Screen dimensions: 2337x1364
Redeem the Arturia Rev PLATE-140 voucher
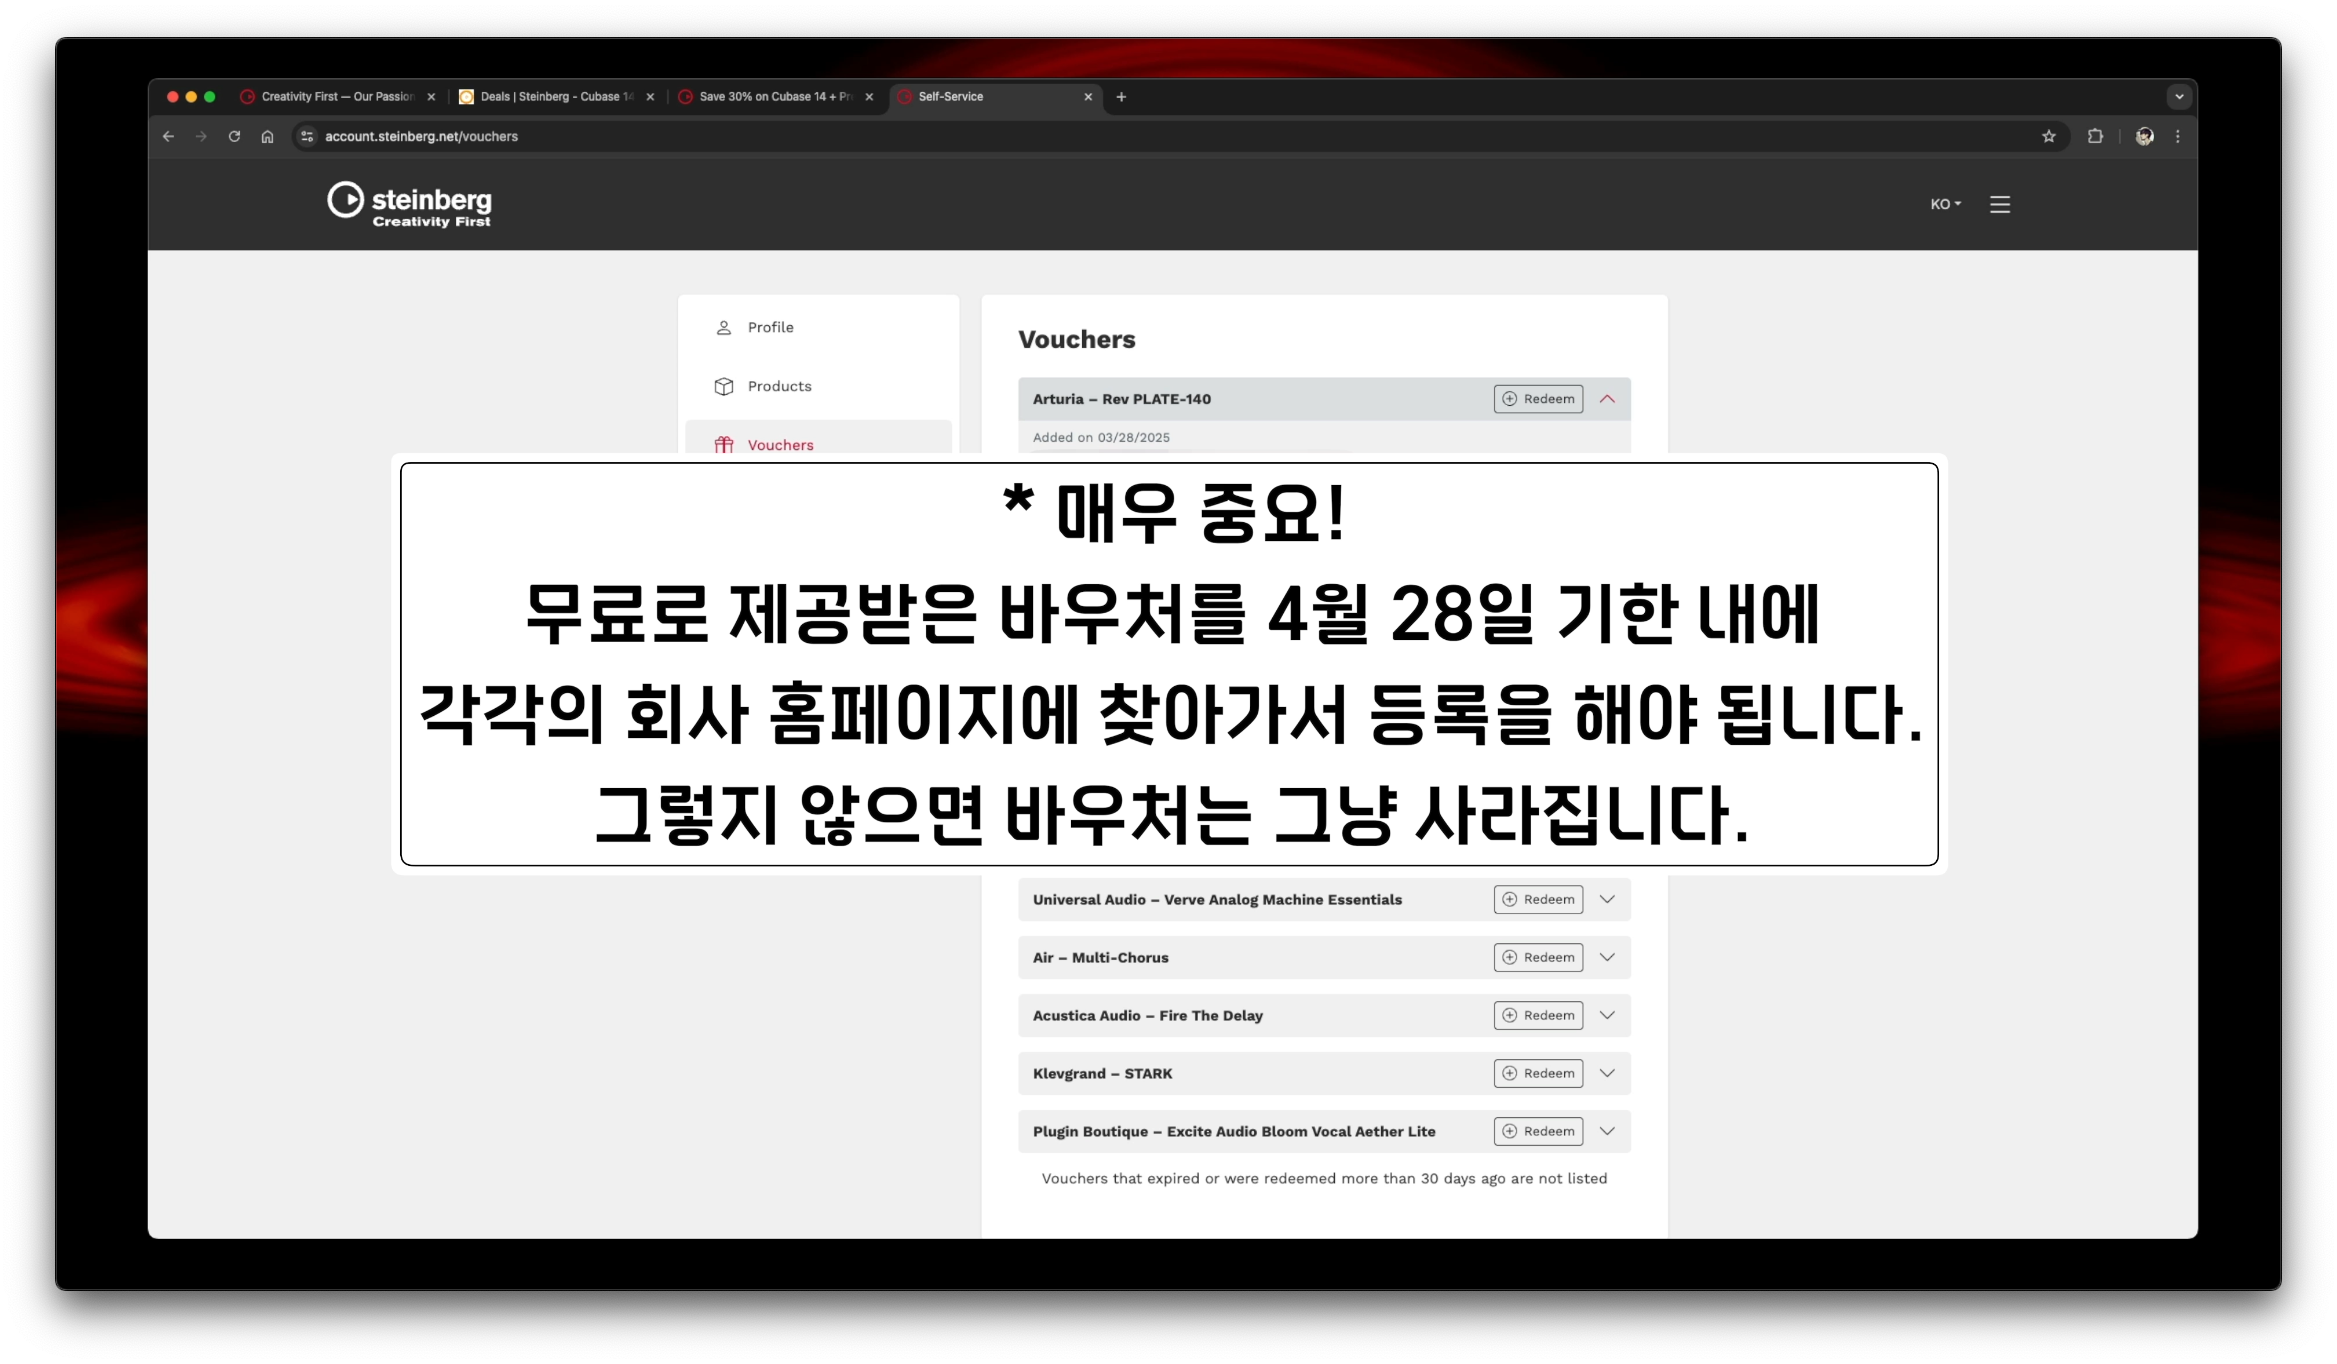(x=1538, y=399)
